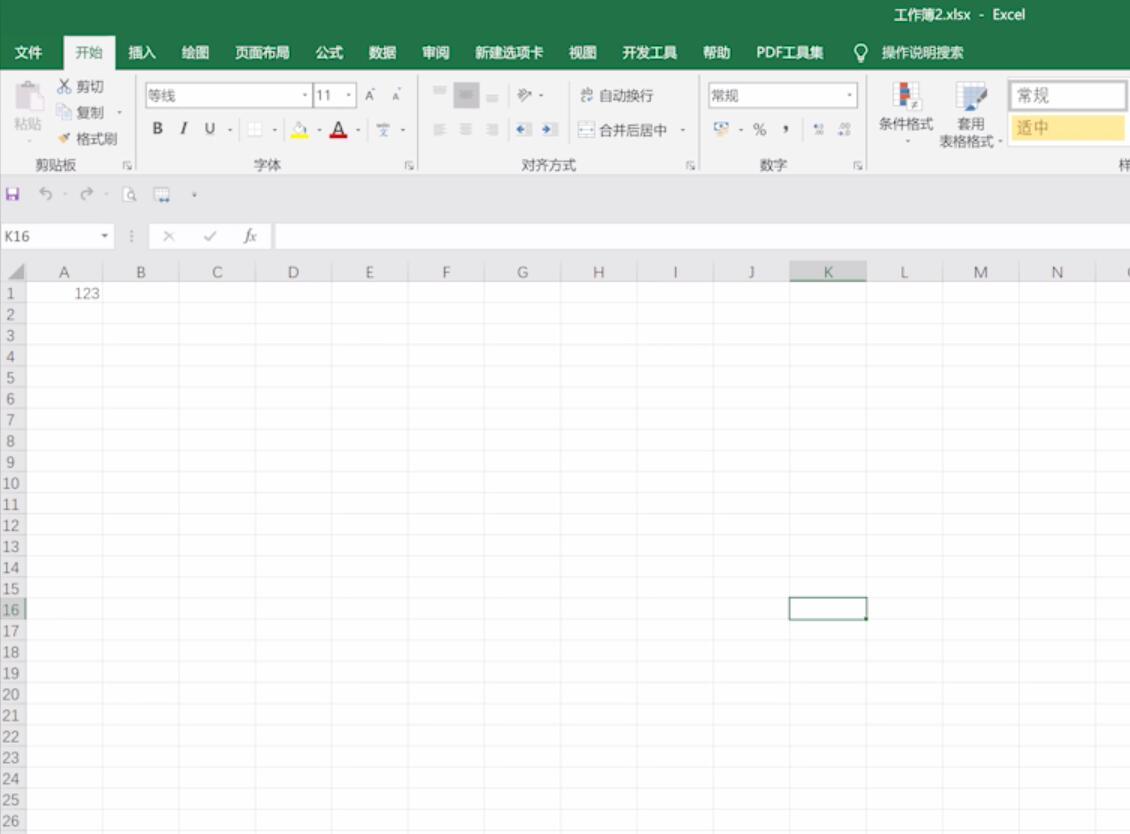Click the Insert Function fx icon
Viewport: 1130px width, 834px height.
250,236
